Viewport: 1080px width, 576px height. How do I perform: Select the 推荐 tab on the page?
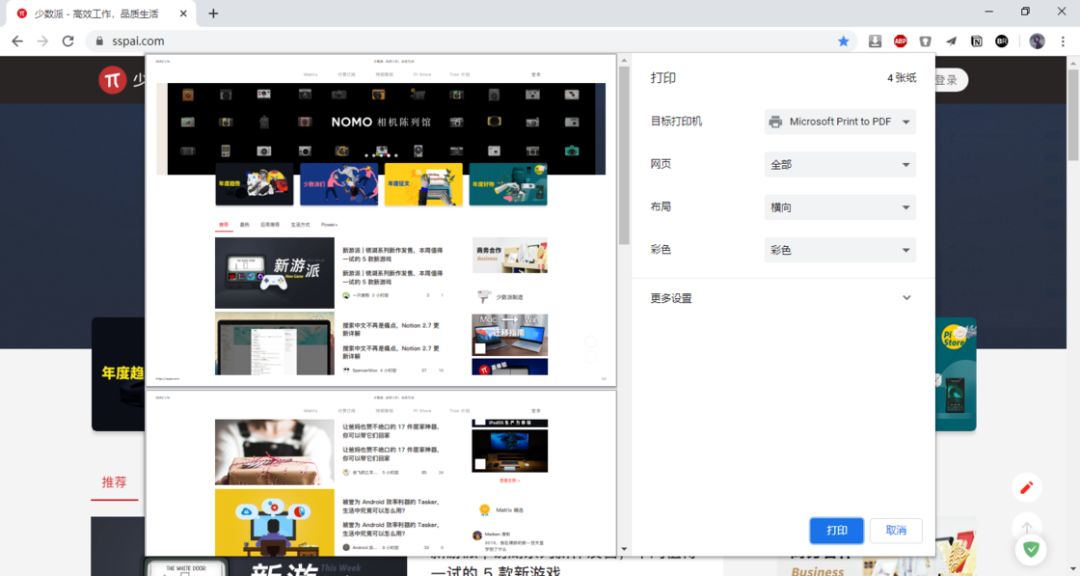[114, 482]
